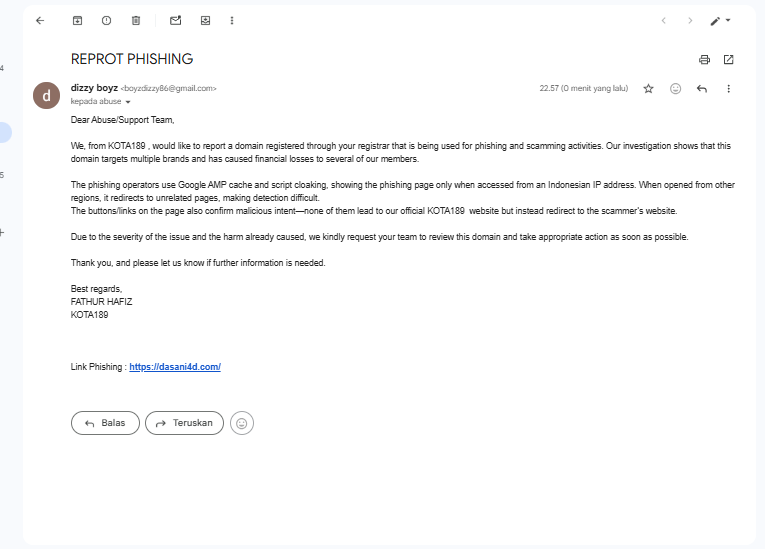Open the message's three-dot options menu
This screenshot has height=549, width=765.
[x=728, y=89]
